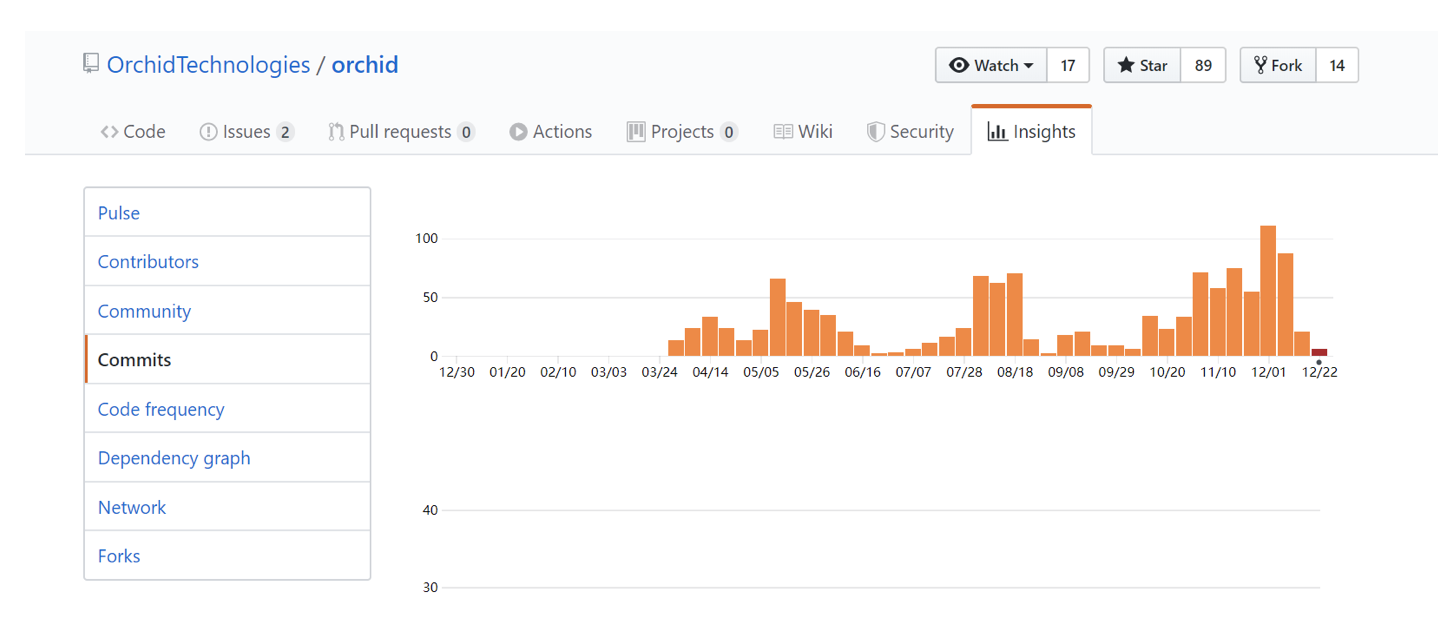Click the eye icon in Watch button
The width and height of the screenshot is (1438, 620).
click(x=959, y=65)
